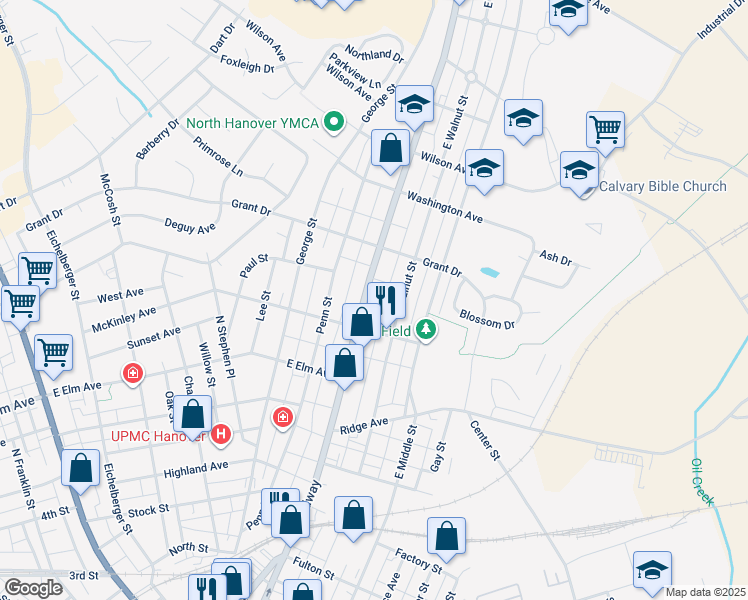Click the North Hanover YMCA green marker
The image size is (748, 600).
[x=336, y=124]
